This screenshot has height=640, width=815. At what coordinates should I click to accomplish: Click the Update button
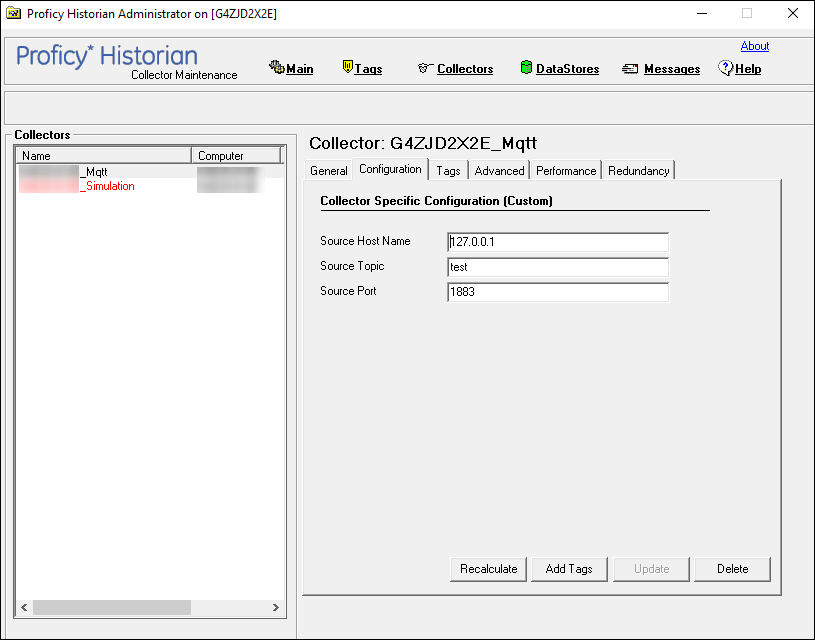click(651, 569)
